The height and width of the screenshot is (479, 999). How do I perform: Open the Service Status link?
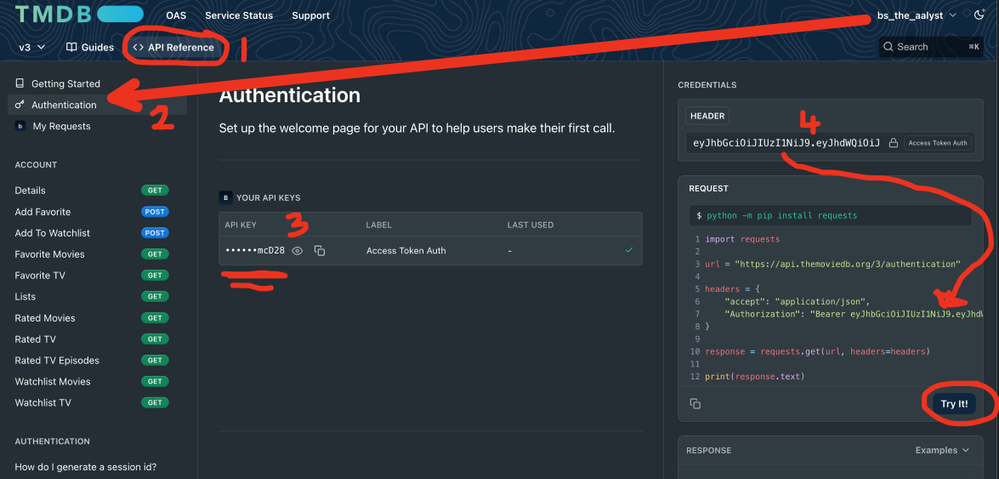tap(239, 16)
